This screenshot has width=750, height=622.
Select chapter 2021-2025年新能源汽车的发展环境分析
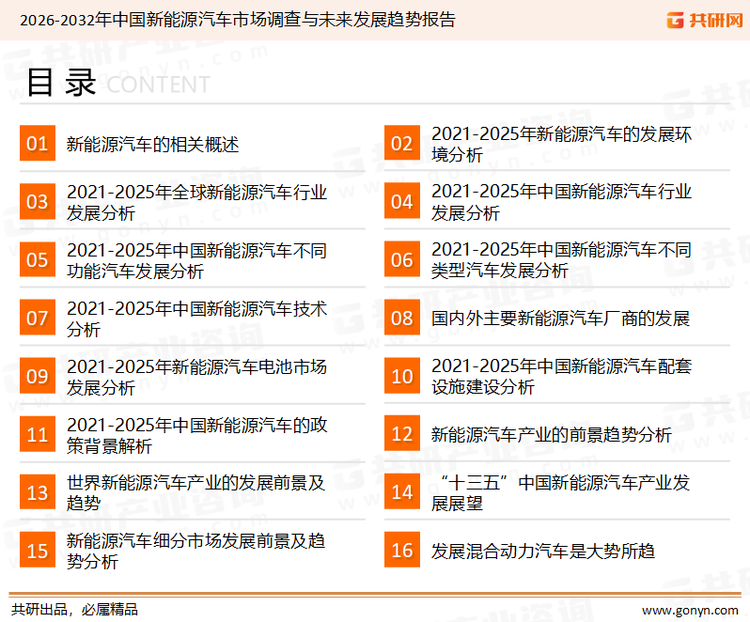click(x=561, y=144)
